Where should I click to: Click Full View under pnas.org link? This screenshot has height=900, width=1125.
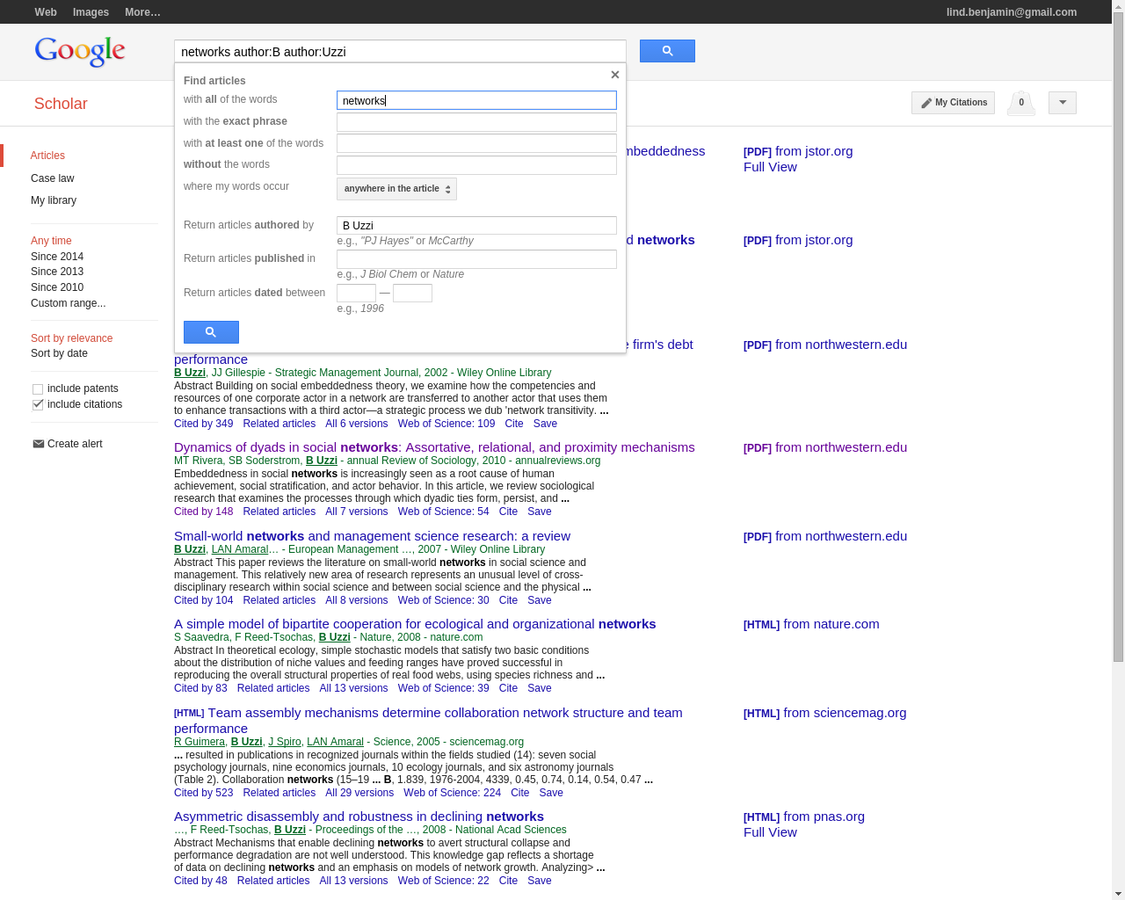[x=770, y=833]
